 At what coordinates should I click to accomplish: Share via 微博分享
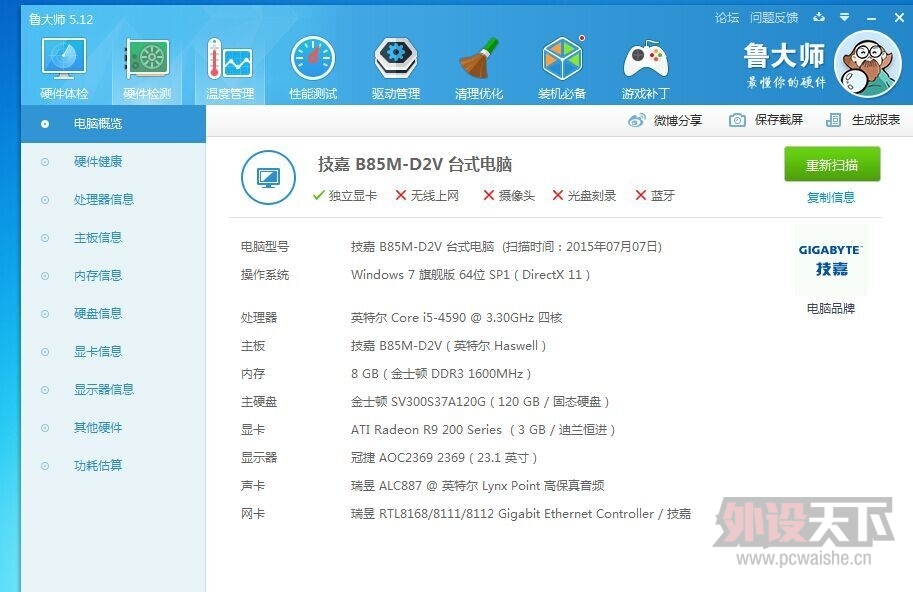coord(665,120)
